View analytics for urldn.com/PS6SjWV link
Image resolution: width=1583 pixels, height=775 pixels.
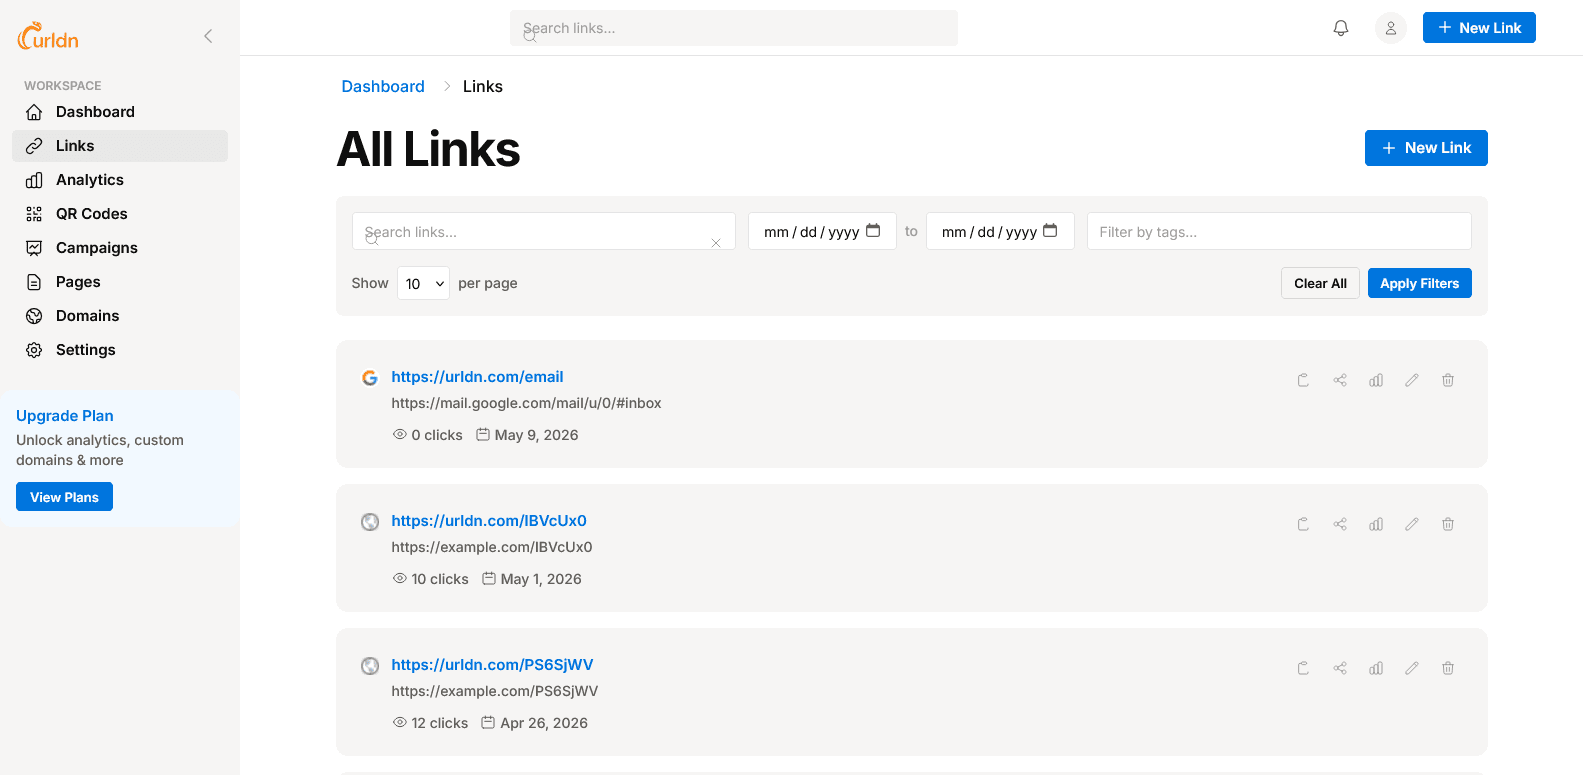[1376, 668]
